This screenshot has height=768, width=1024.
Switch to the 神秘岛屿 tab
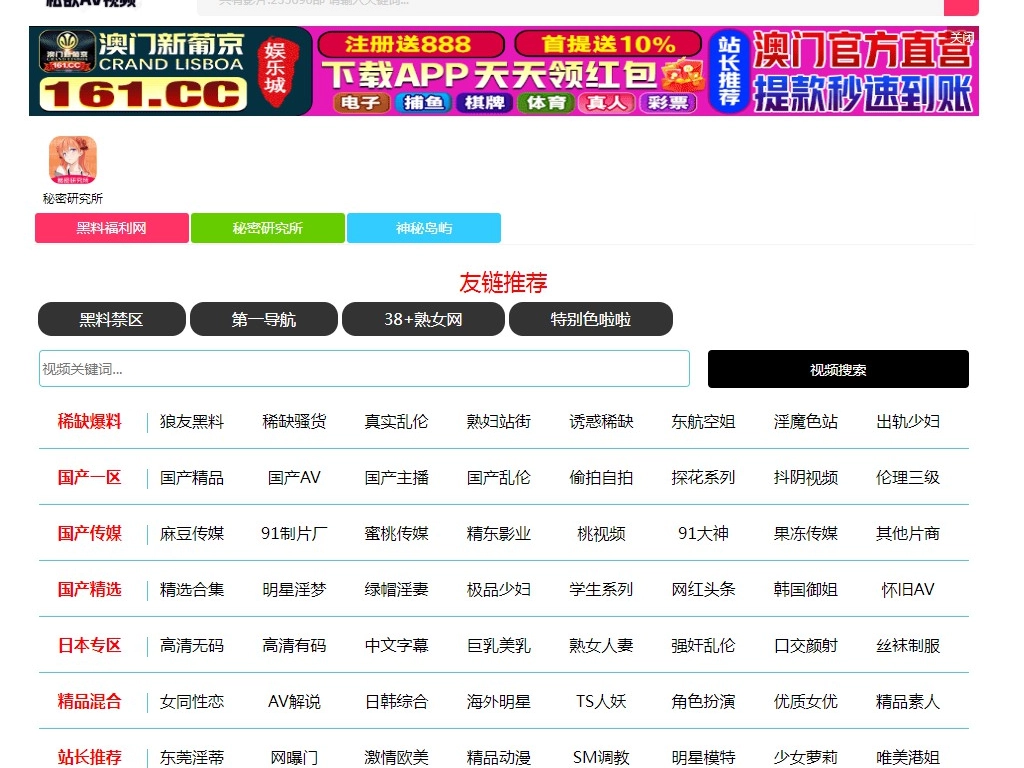(423, 228)
